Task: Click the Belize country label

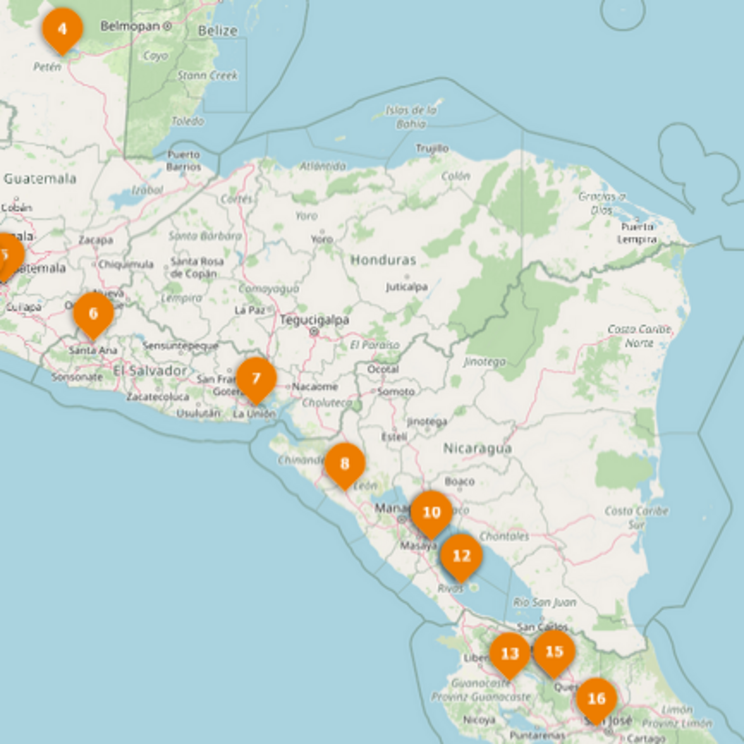Action: (x=218, y=31)
